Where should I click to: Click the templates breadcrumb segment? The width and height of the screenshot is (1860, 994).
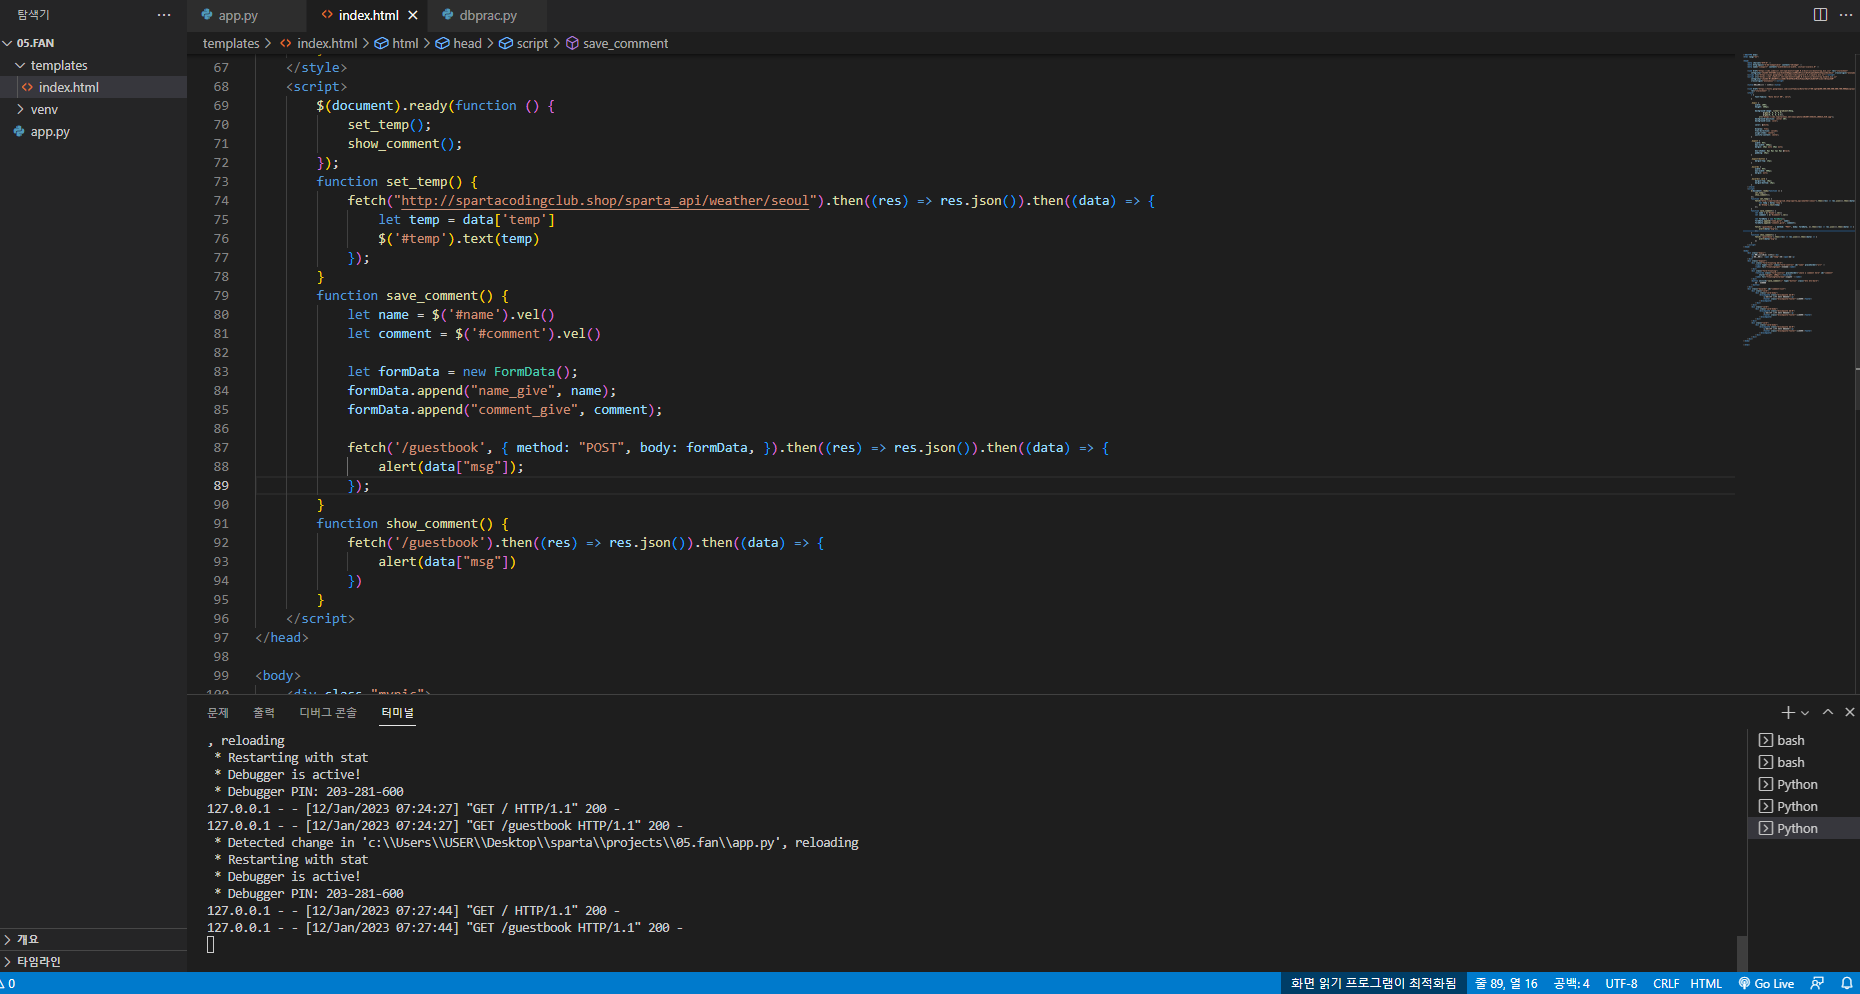pos(231,43)
